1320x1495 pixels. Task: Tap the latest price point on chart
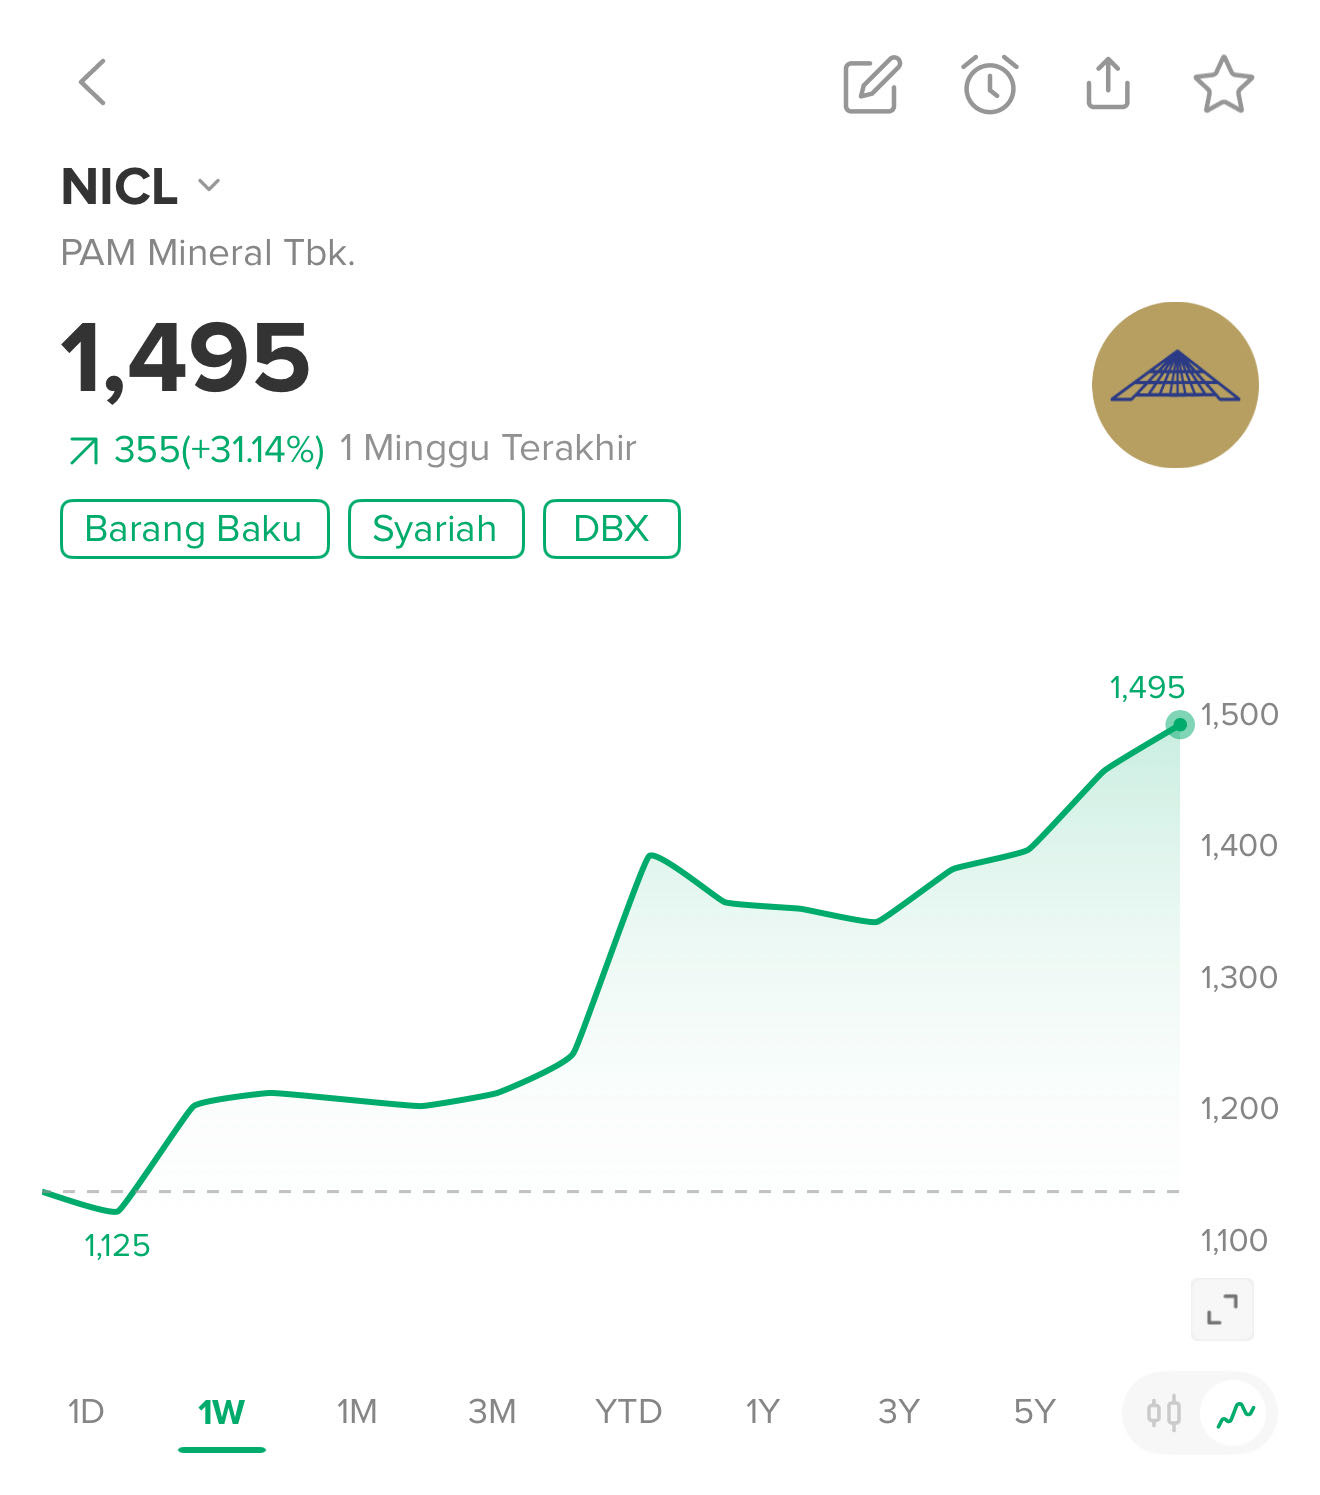click(1180, 724)
